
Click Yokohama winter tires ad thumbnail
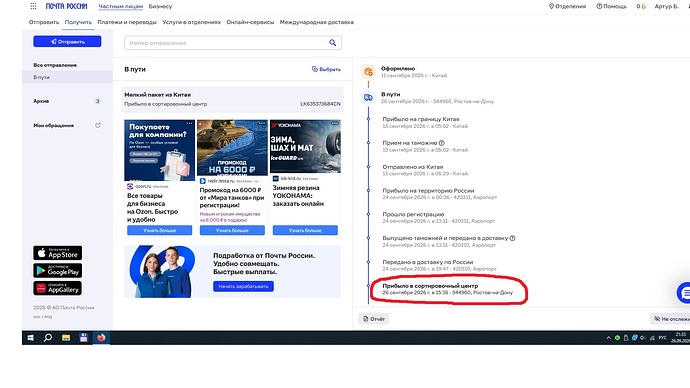point(305,146)
